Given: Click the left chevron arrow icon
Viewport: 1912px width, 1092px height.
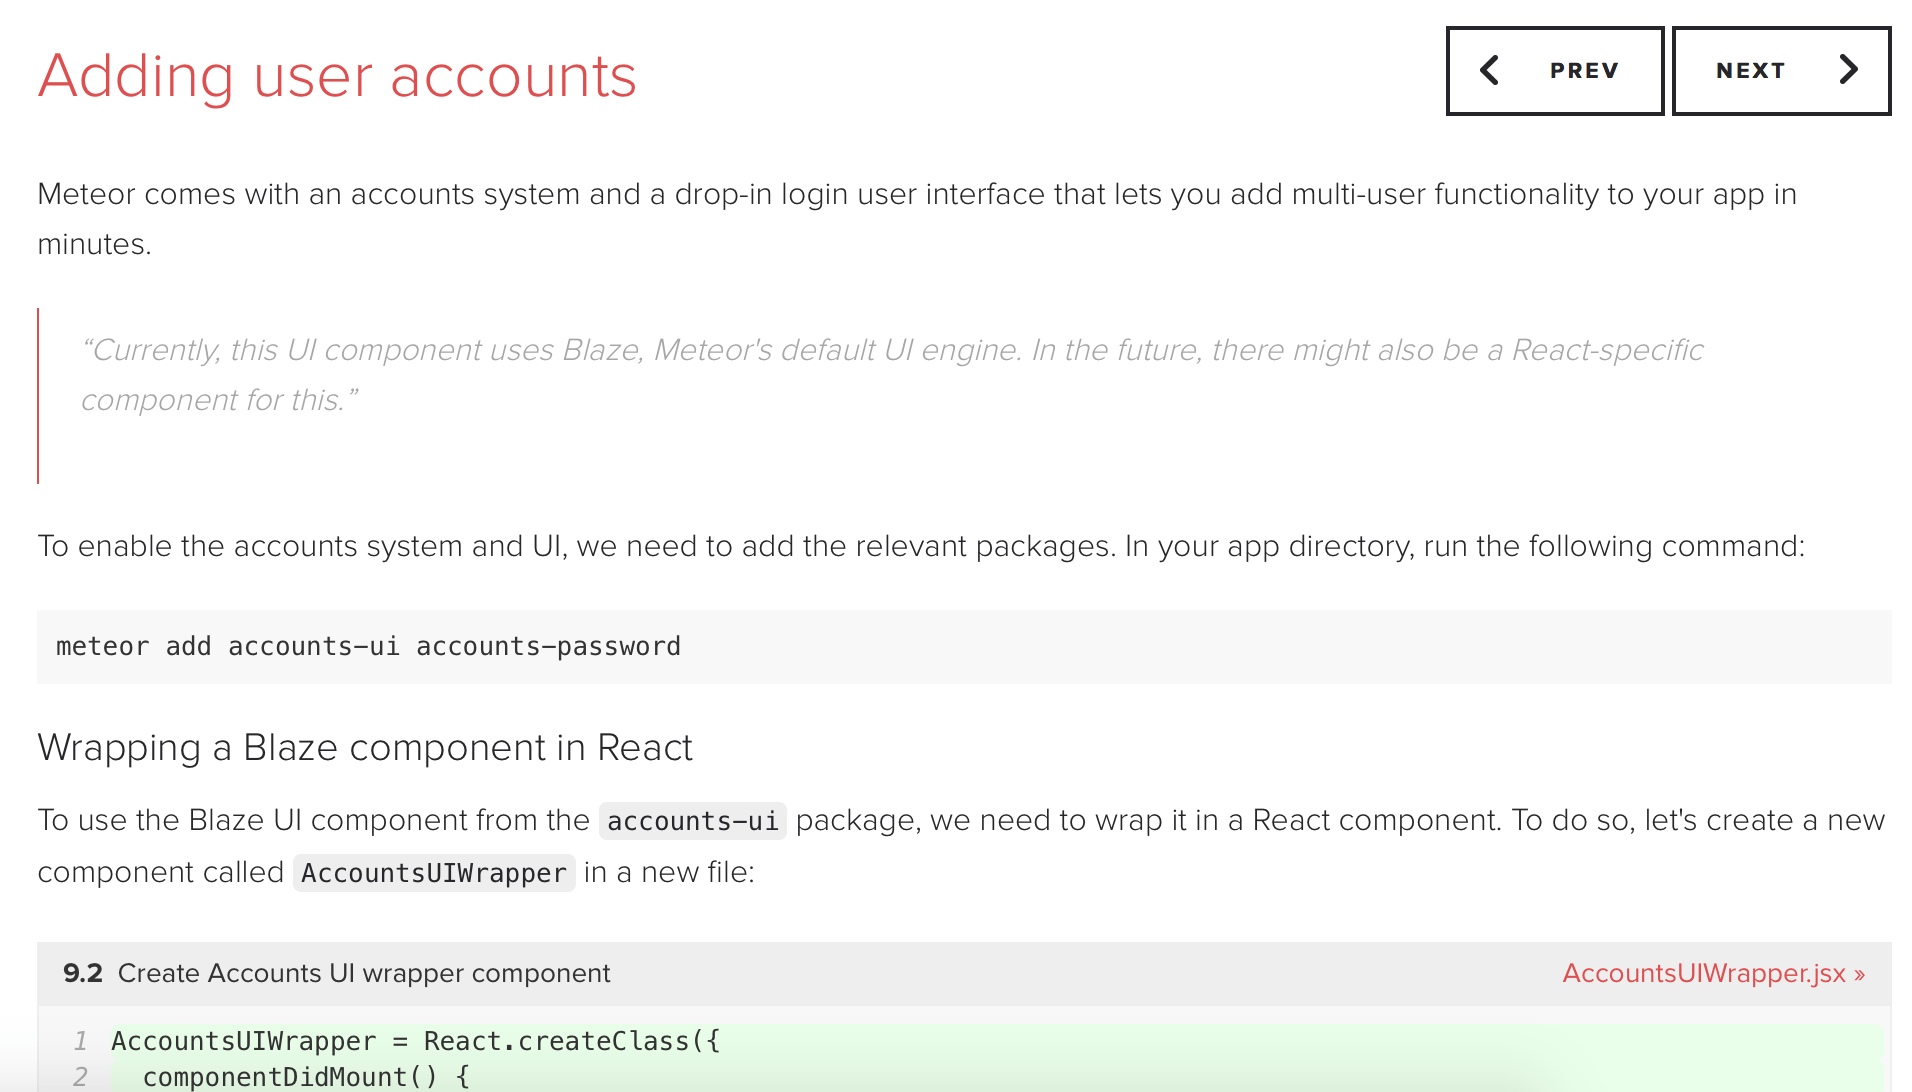Looking at the screenshot, I should click(1489, 70).
